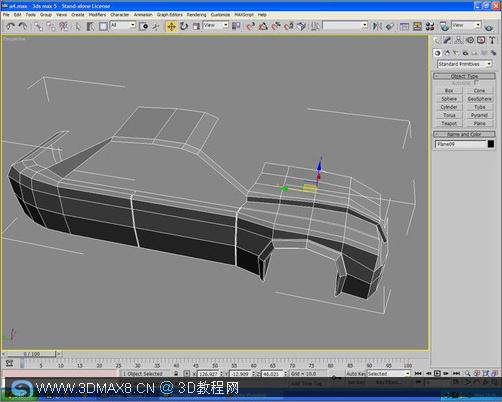The height and width of the screenshot is (402, 502).
Task: Click the Plane primitive button
Action: click(x=479, y=123)
